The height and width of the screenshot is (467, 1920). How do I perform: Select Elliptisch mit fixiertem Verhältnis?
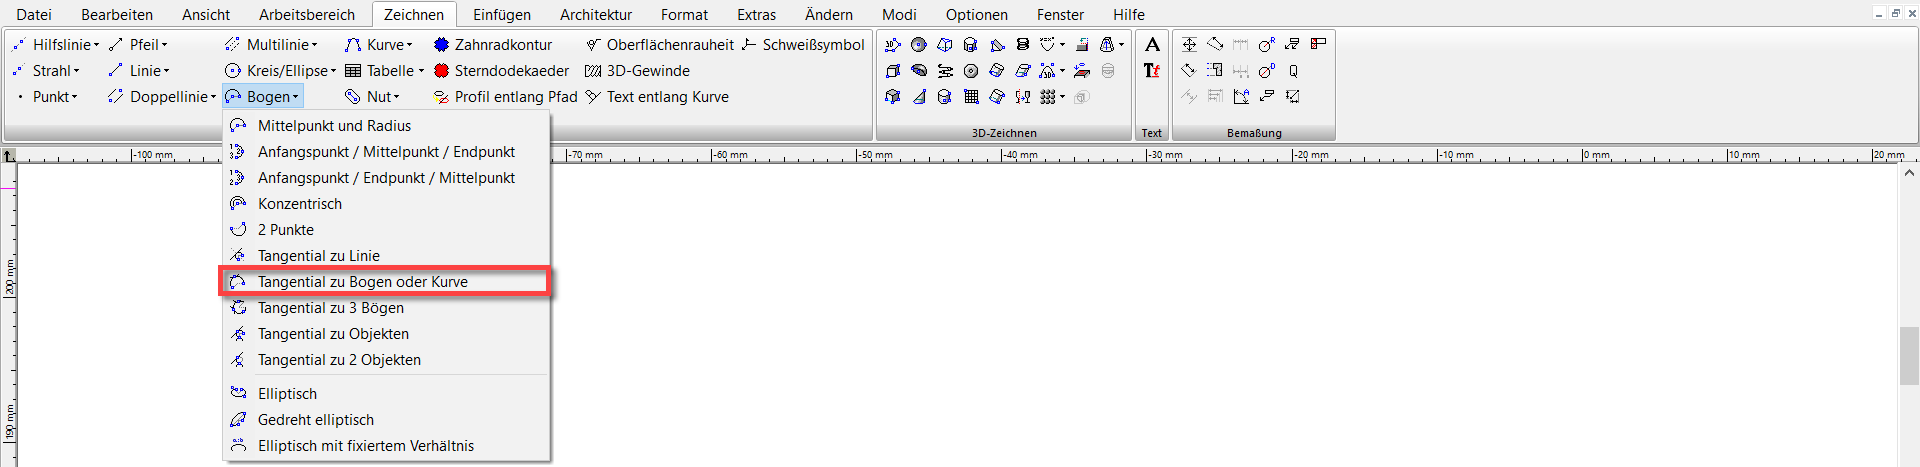(x=386, y=446)
